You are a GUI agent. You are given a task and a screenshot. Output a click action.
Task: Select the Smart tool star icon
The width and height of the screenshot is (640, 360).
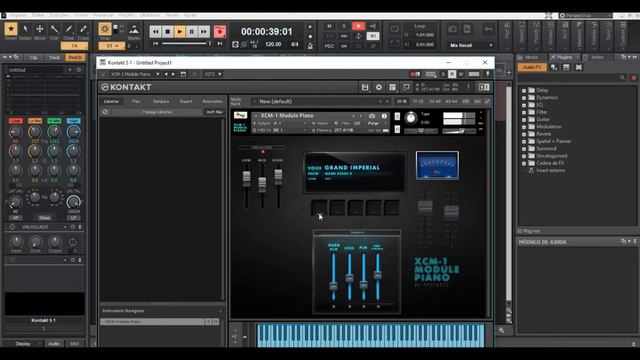(11, 29)
